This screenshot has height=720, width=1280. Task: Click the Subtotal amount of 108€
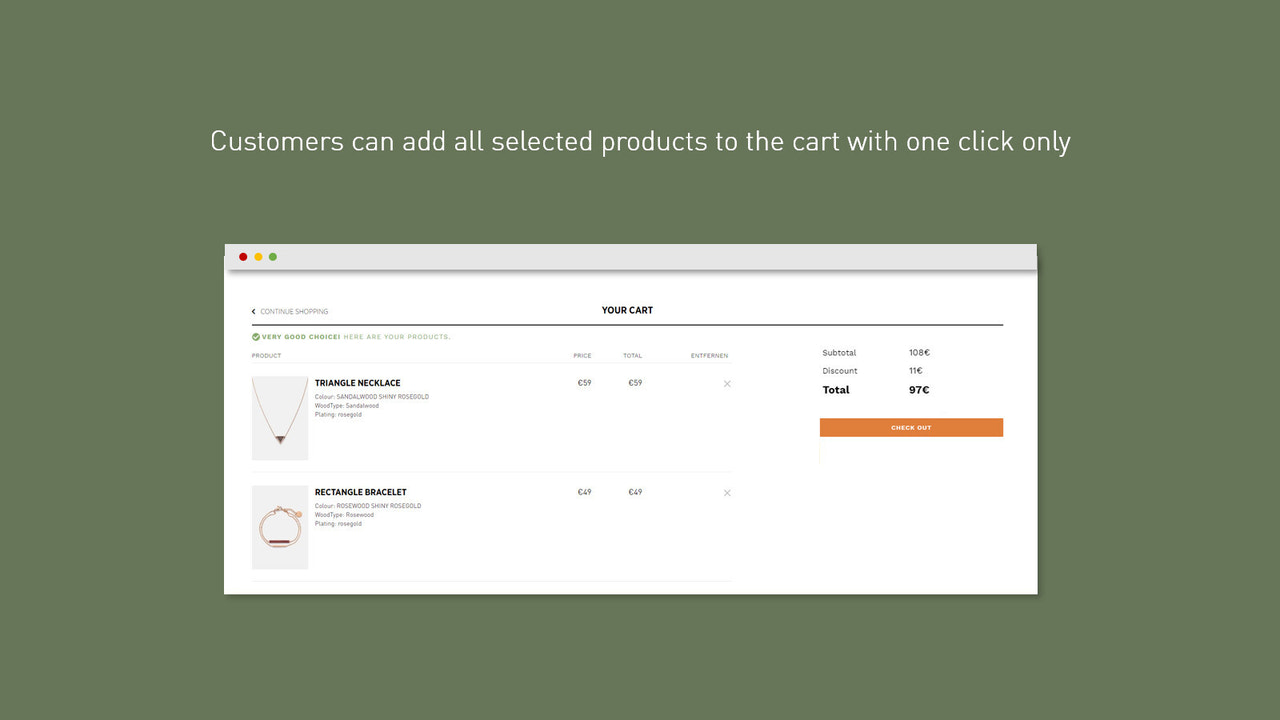[919, 352]
